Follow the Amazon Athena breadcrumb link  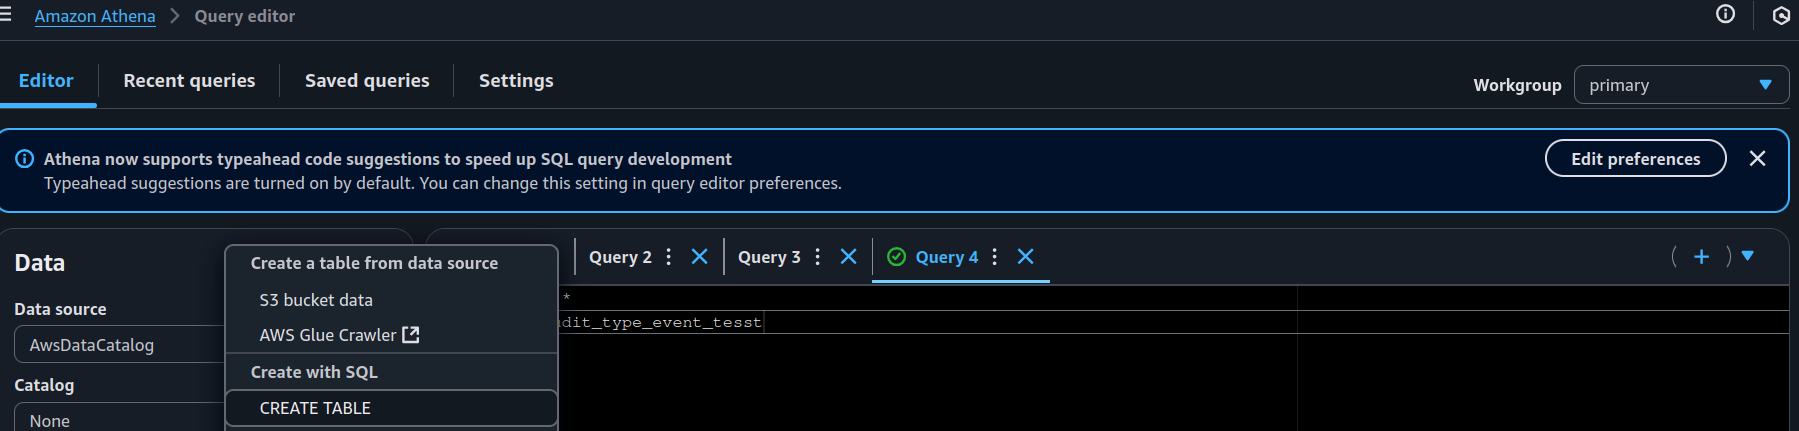click(x=95, y=16)
